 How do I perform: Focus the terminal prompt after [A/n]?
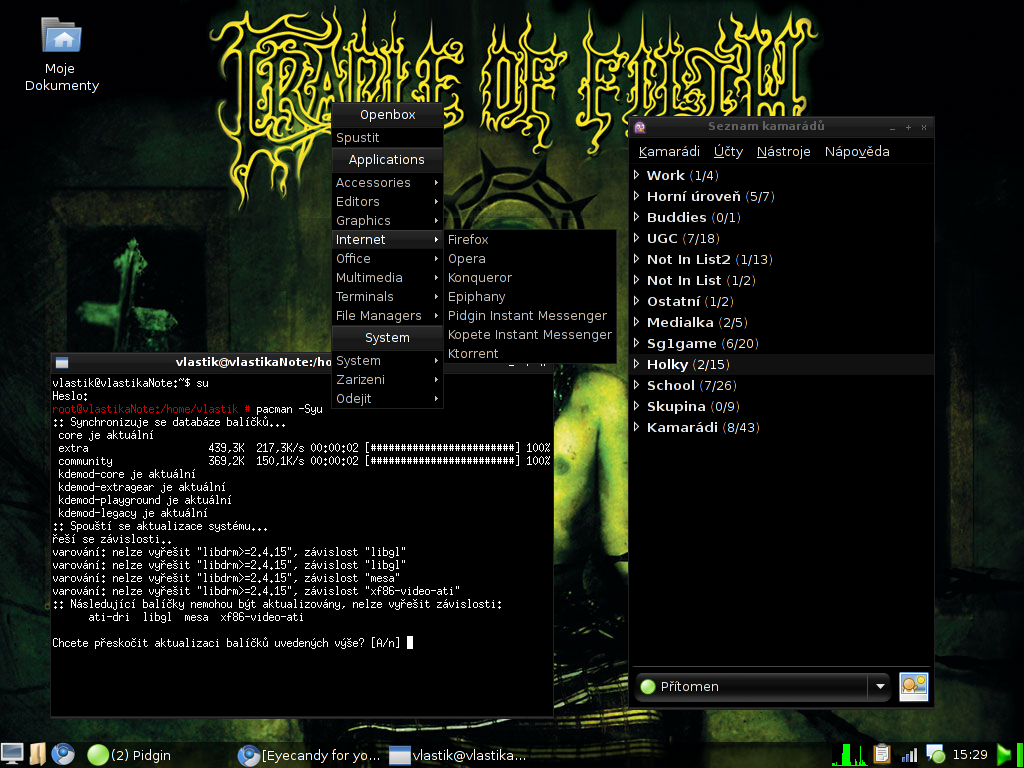(x=409, y=643)
